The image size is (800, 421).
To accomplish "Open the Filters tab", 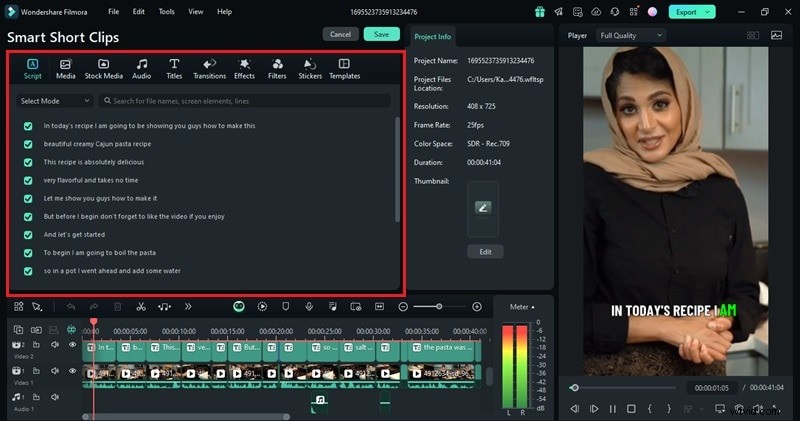I will 277,69.
